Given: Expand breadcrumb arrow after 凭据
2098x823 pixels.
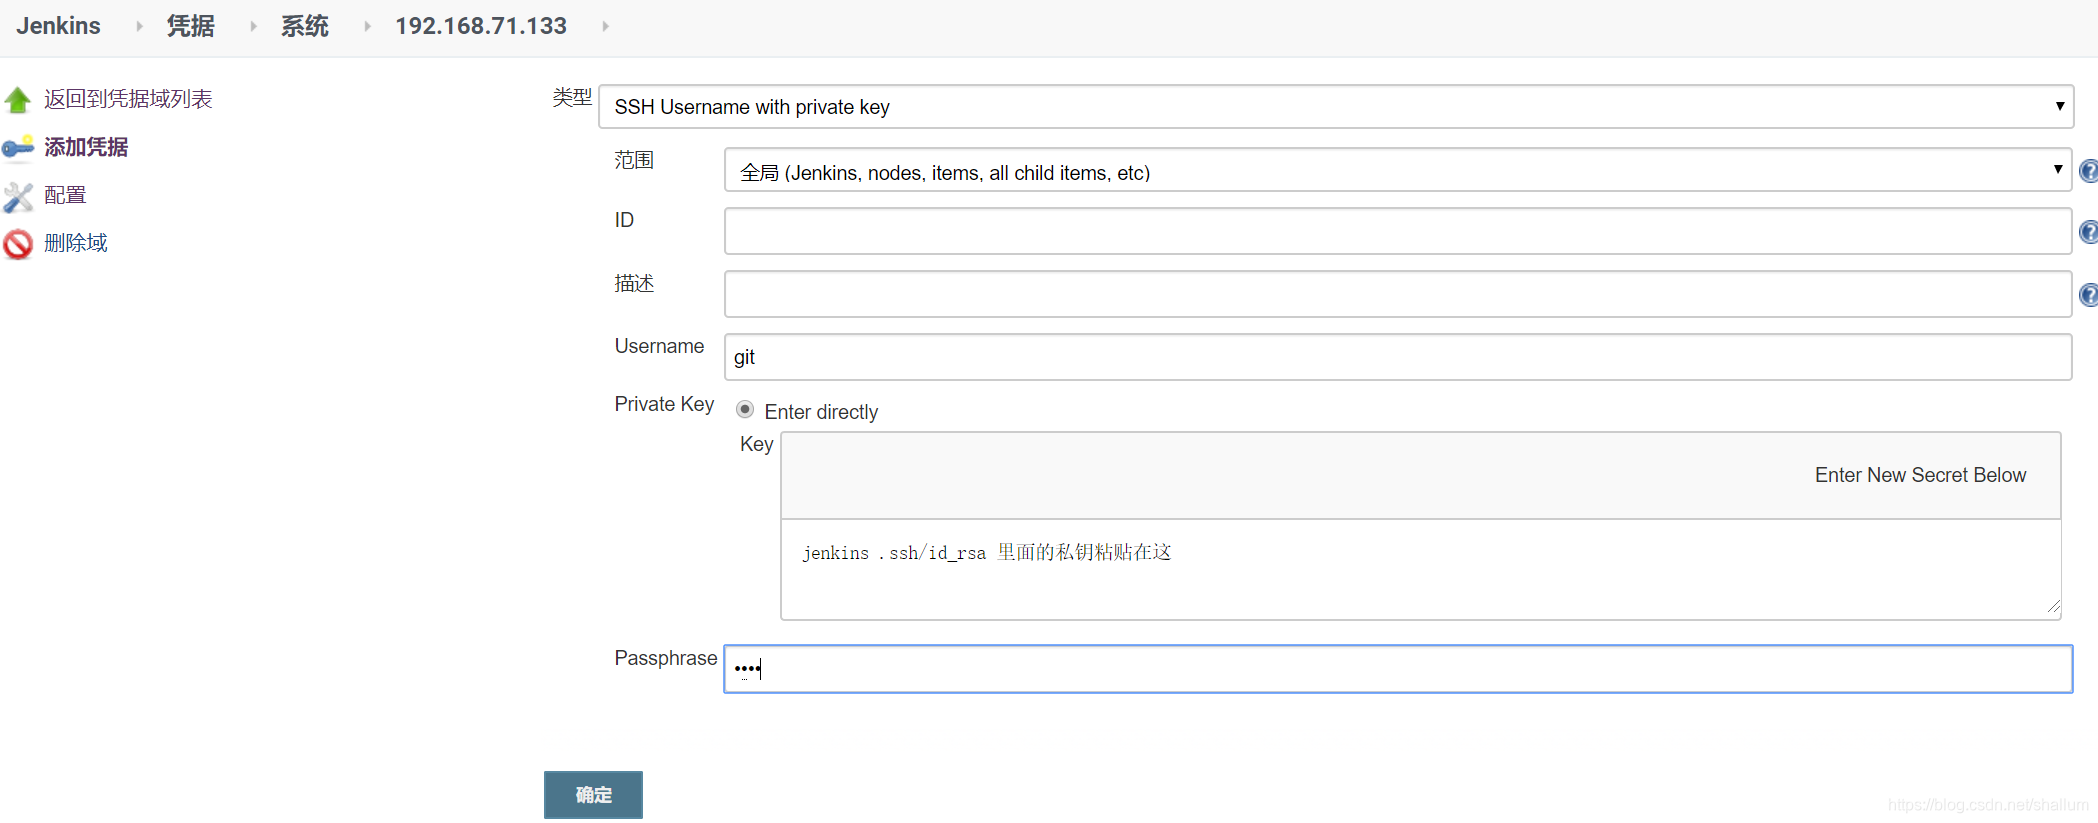Looking at the screenshot, I should tap(253, 26).
